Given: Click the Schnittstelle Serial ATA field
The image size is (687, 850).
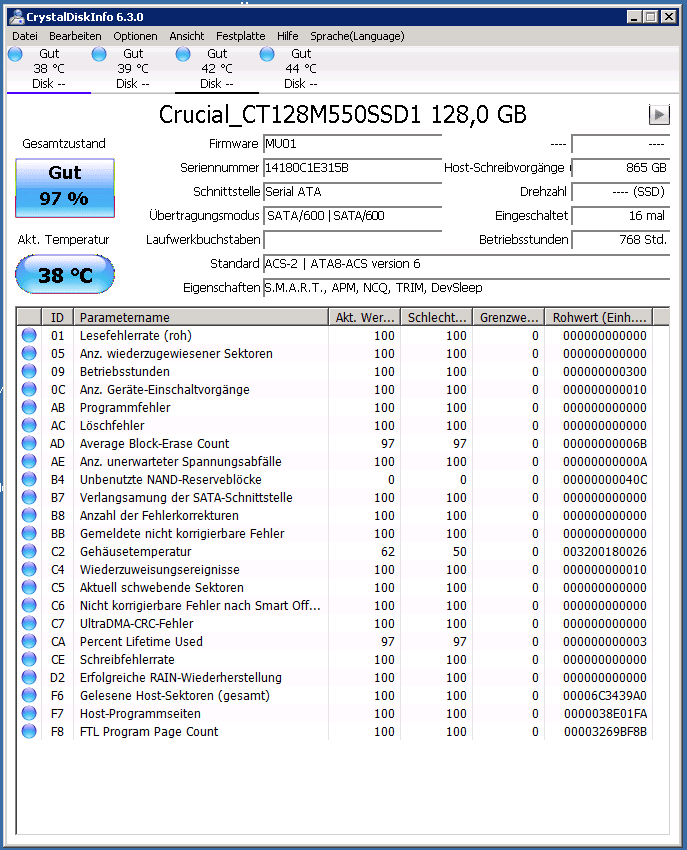Looking at the screenshot, I should click(x=352, y=192).
